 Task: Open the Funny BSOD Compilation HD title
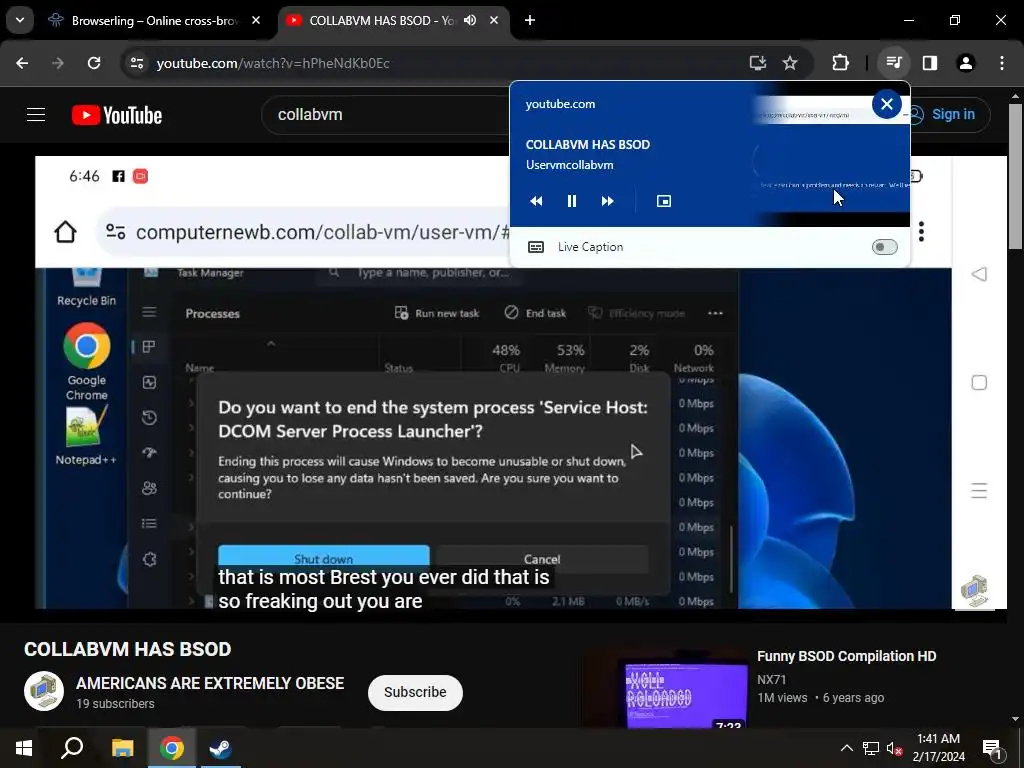(x=846, y=656)
